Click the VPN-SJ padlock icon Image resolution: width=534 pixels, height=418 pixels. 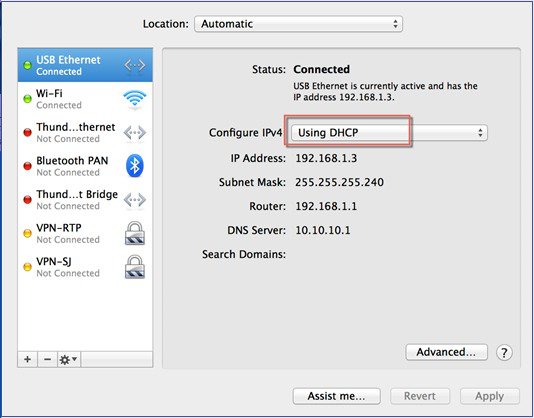pyautogui.click(x=135, y=267)
